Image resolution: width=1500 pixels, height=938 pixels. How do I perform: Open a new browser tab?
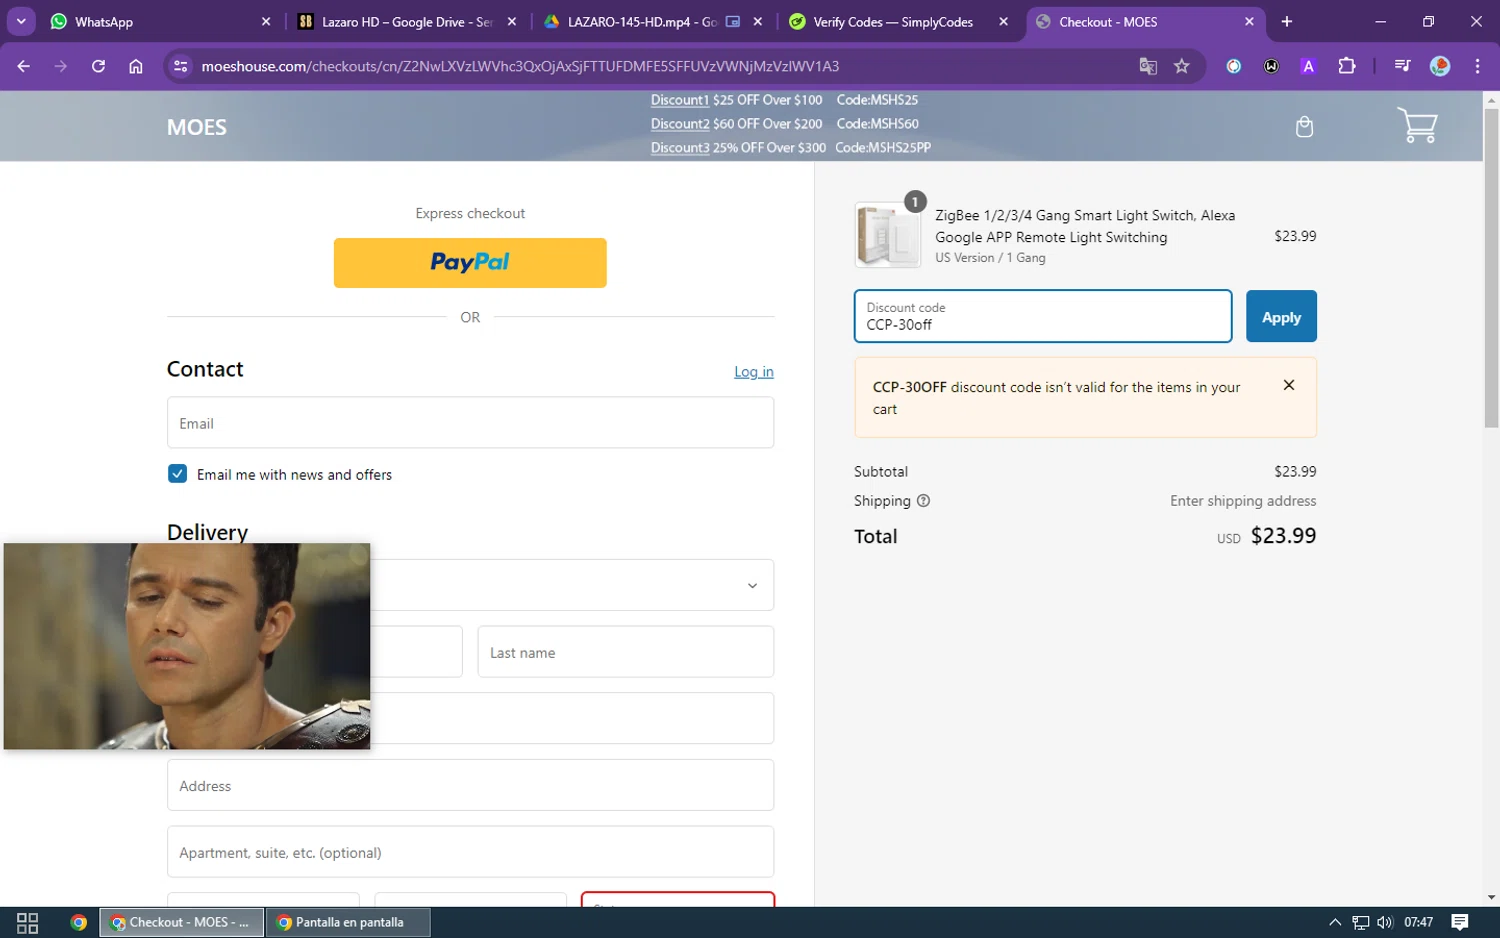pyautogui.click(x=1287, y=21)
